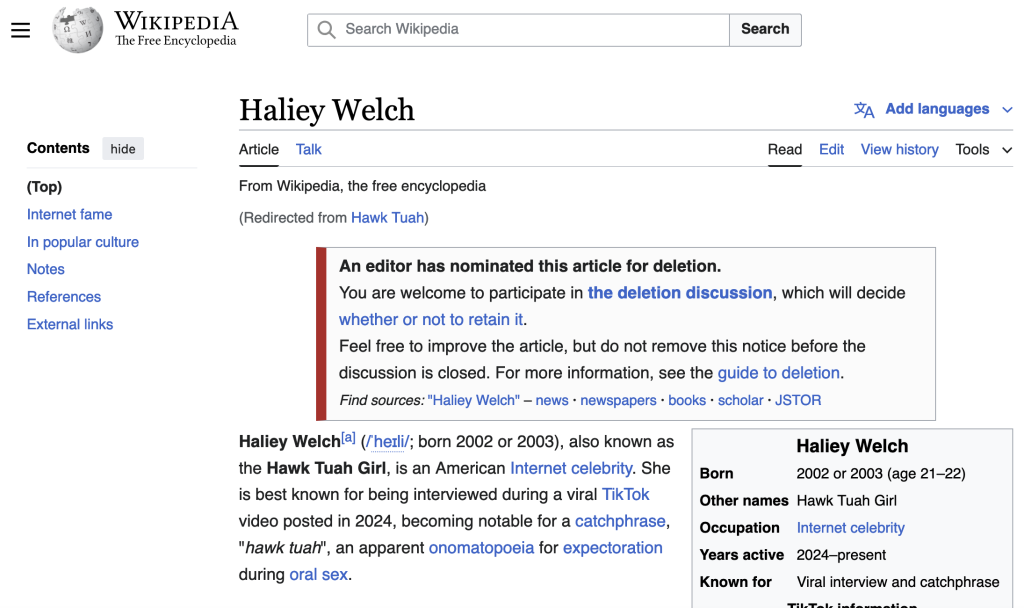Open the guide to deletion link
The width and height of the screenshot is (1024, 608).
point(778,373)
